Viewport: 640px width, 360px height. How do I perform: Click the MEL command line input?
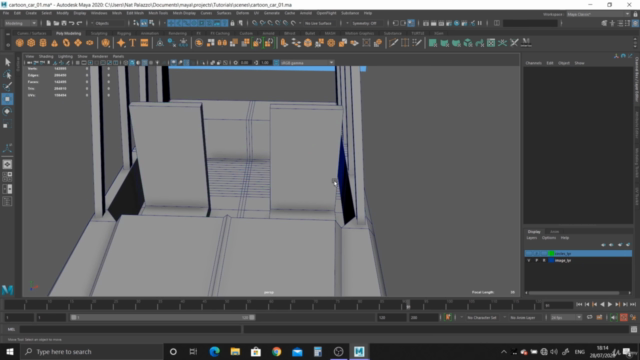point(130,329)
